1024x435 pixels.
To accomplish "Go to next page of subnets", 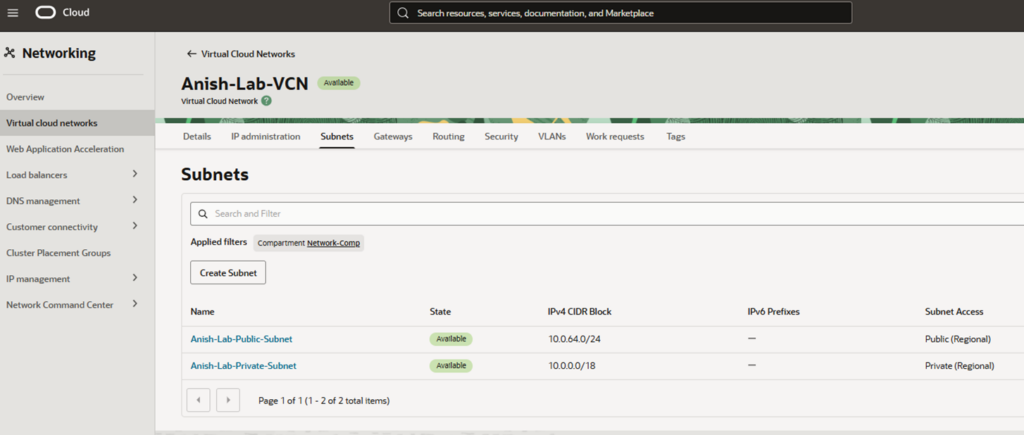I will (x=228, y=400).
